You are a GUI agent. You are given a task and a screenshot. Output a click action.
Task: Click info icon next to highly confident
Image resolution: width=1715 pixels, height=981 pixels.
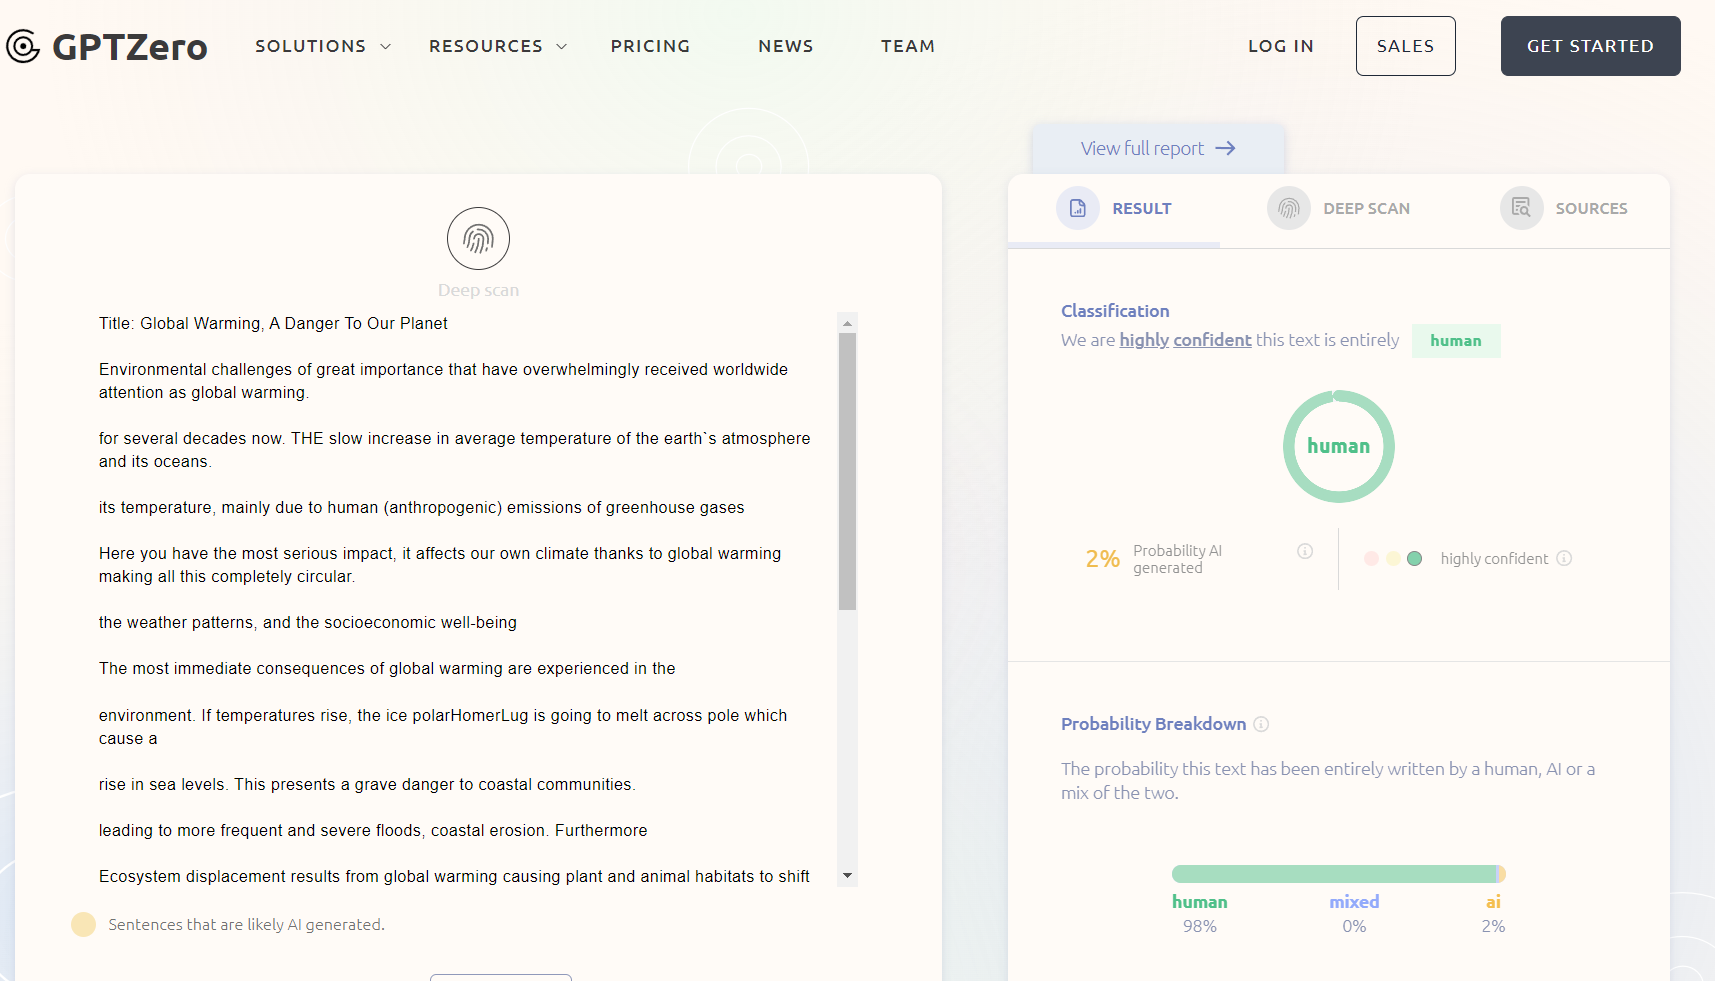pyautogui.click(x=1564, y=558)
